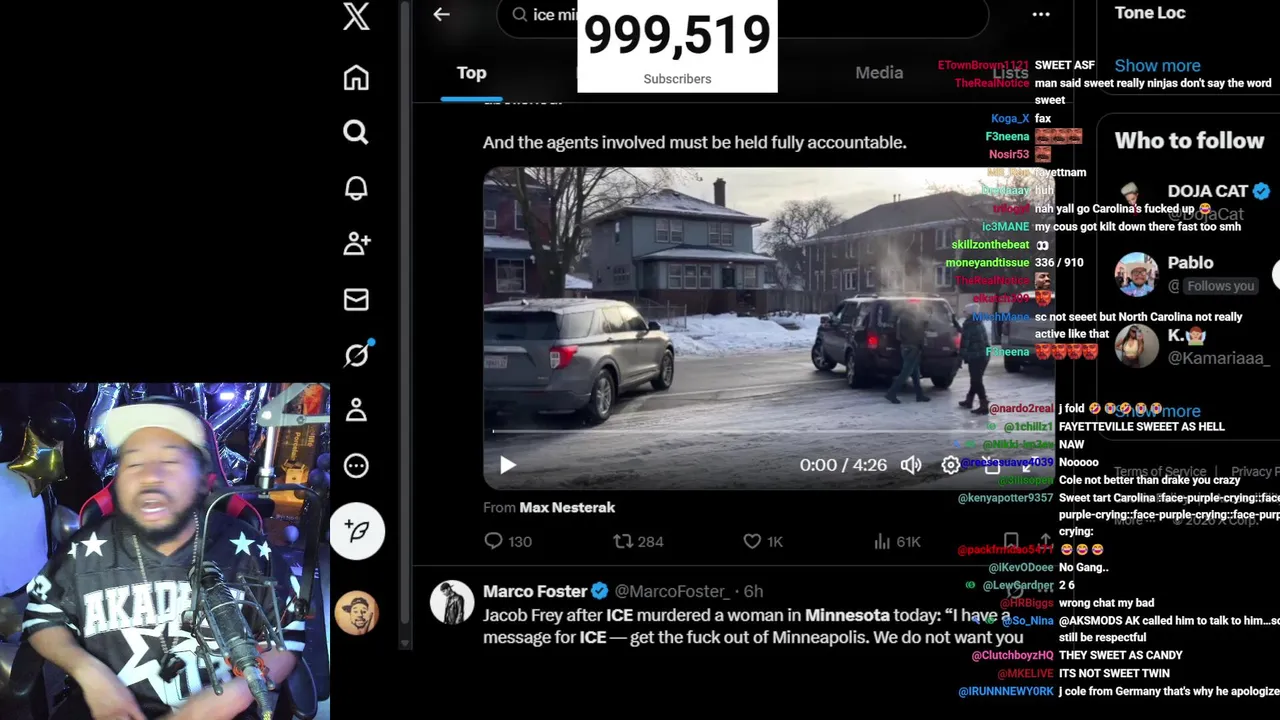Click Show more under Tone Loc

click(1157, 65)
